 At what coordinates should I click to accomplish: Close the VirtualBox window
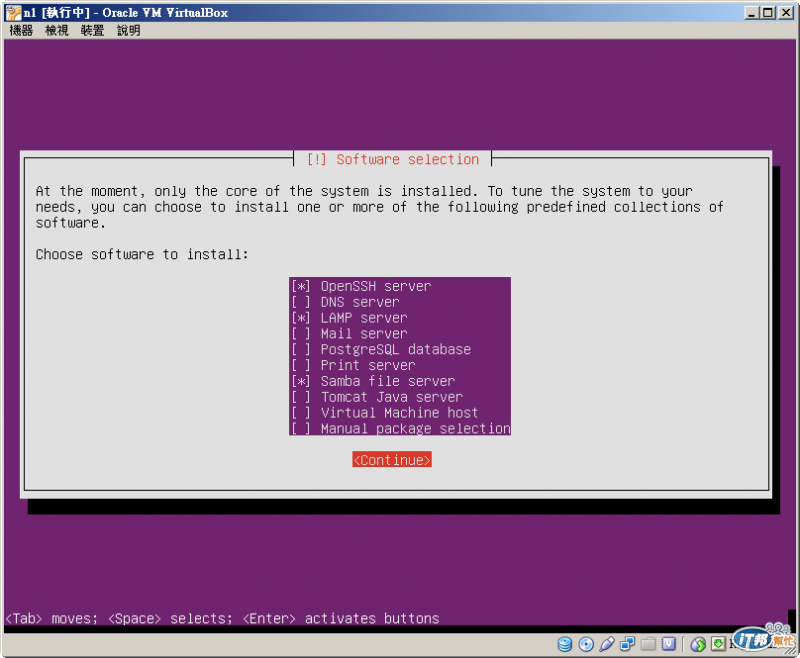[786, 13]
